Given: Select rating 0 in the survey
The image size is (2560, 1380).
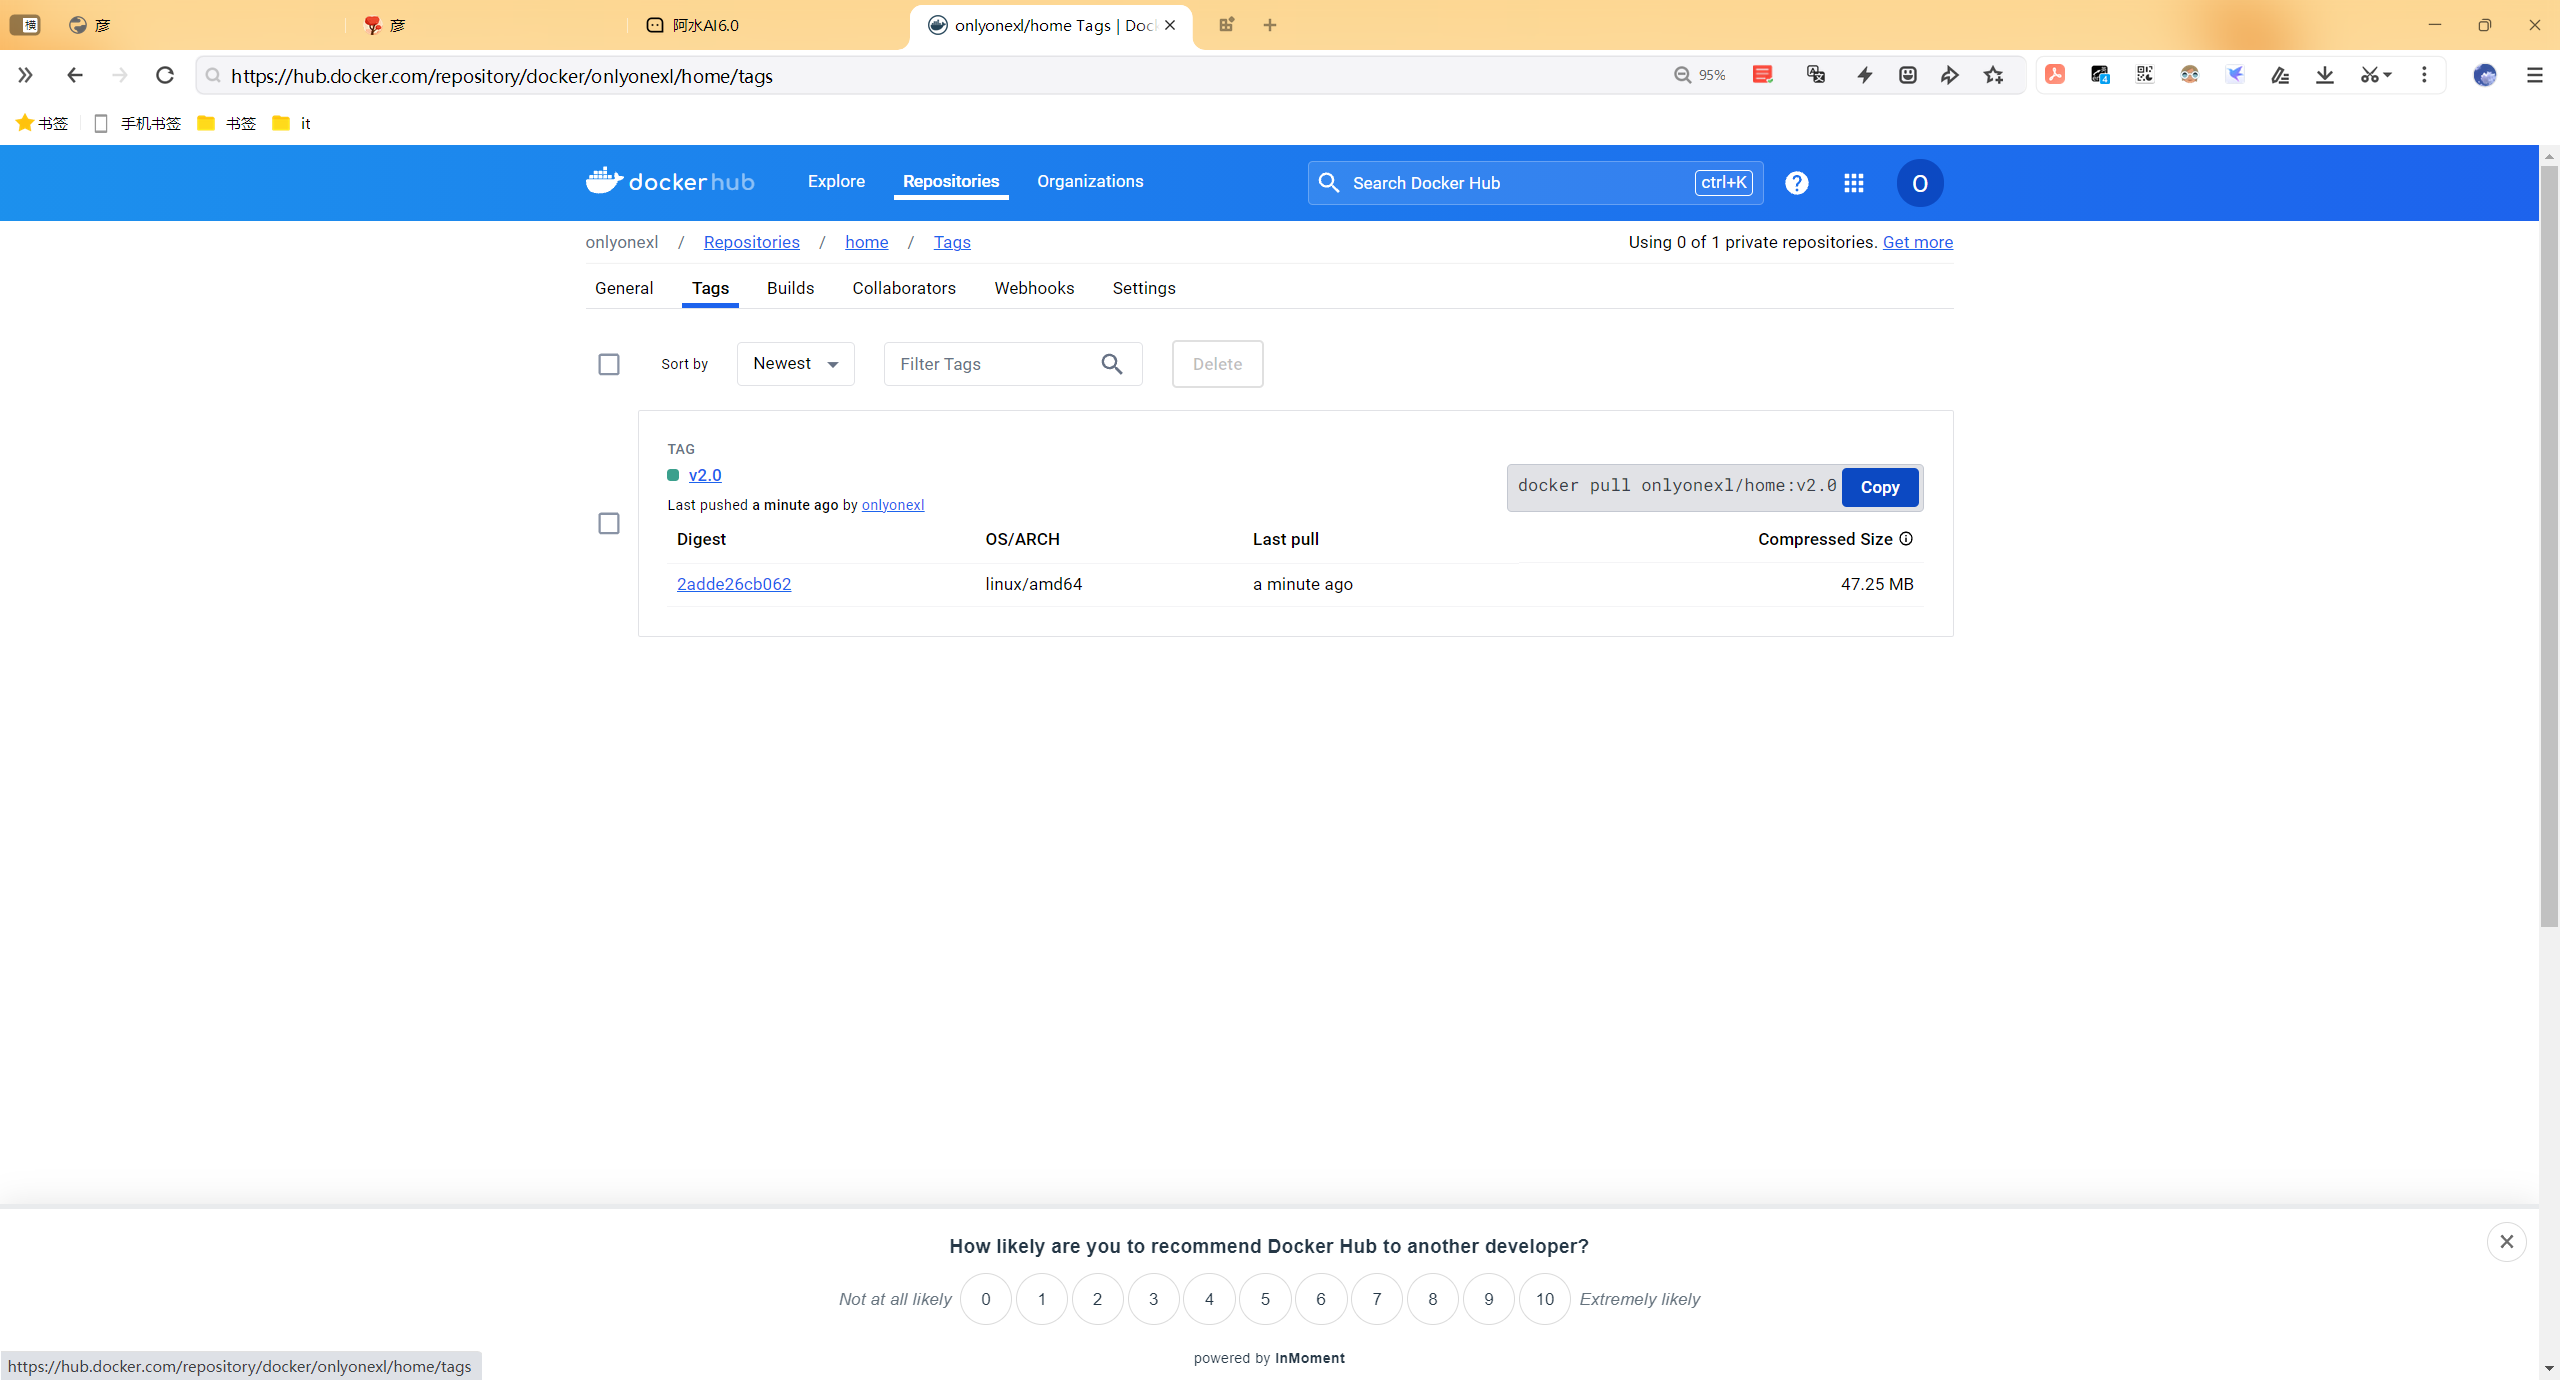Looking at the screenshot, I should click(986, 1299).
